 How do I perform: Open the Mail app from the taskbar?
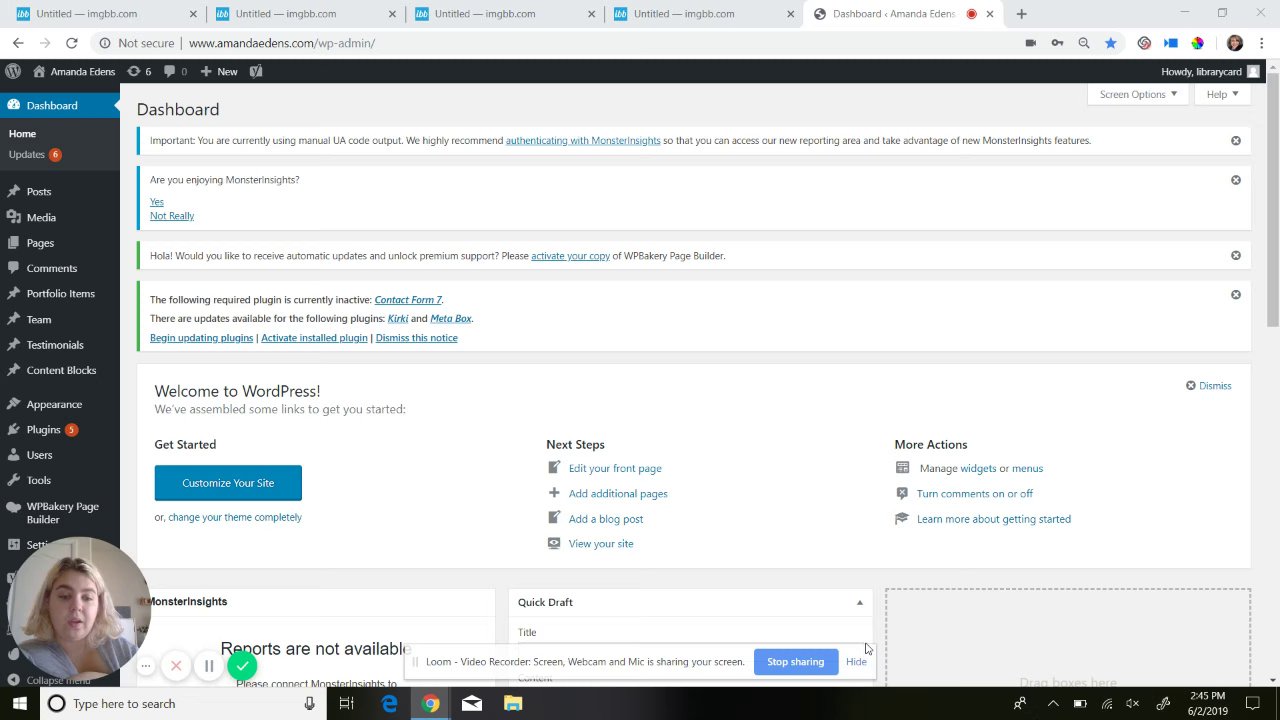click(472, 704)
